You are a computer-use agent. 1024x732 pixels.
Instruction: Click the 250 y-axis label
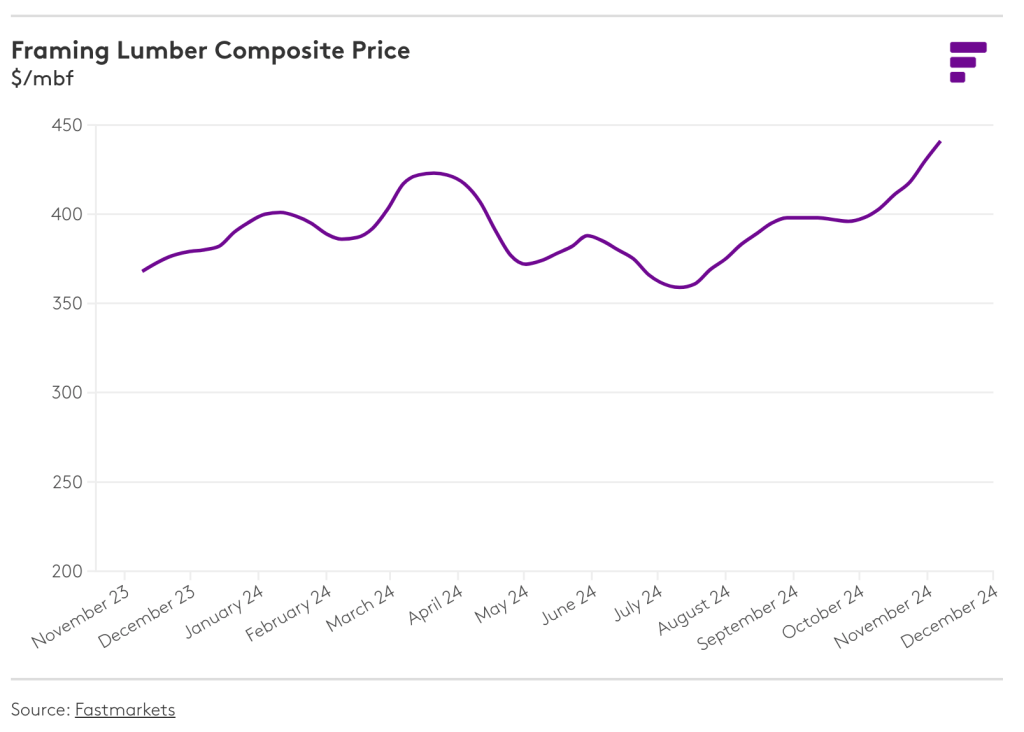pyautogui.click(x=67, y=482)
